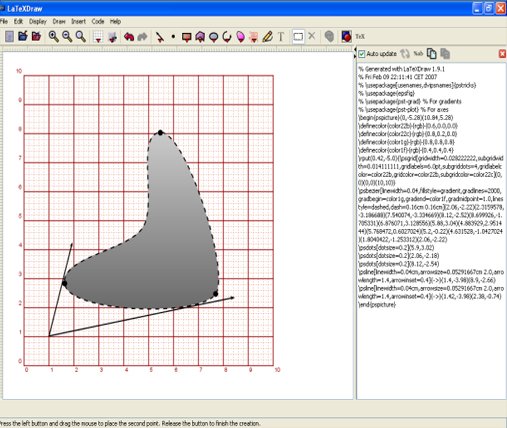This screenshot has height=428, width=507.
Task: Close the code panel with red X
Action: pos(502,54)
